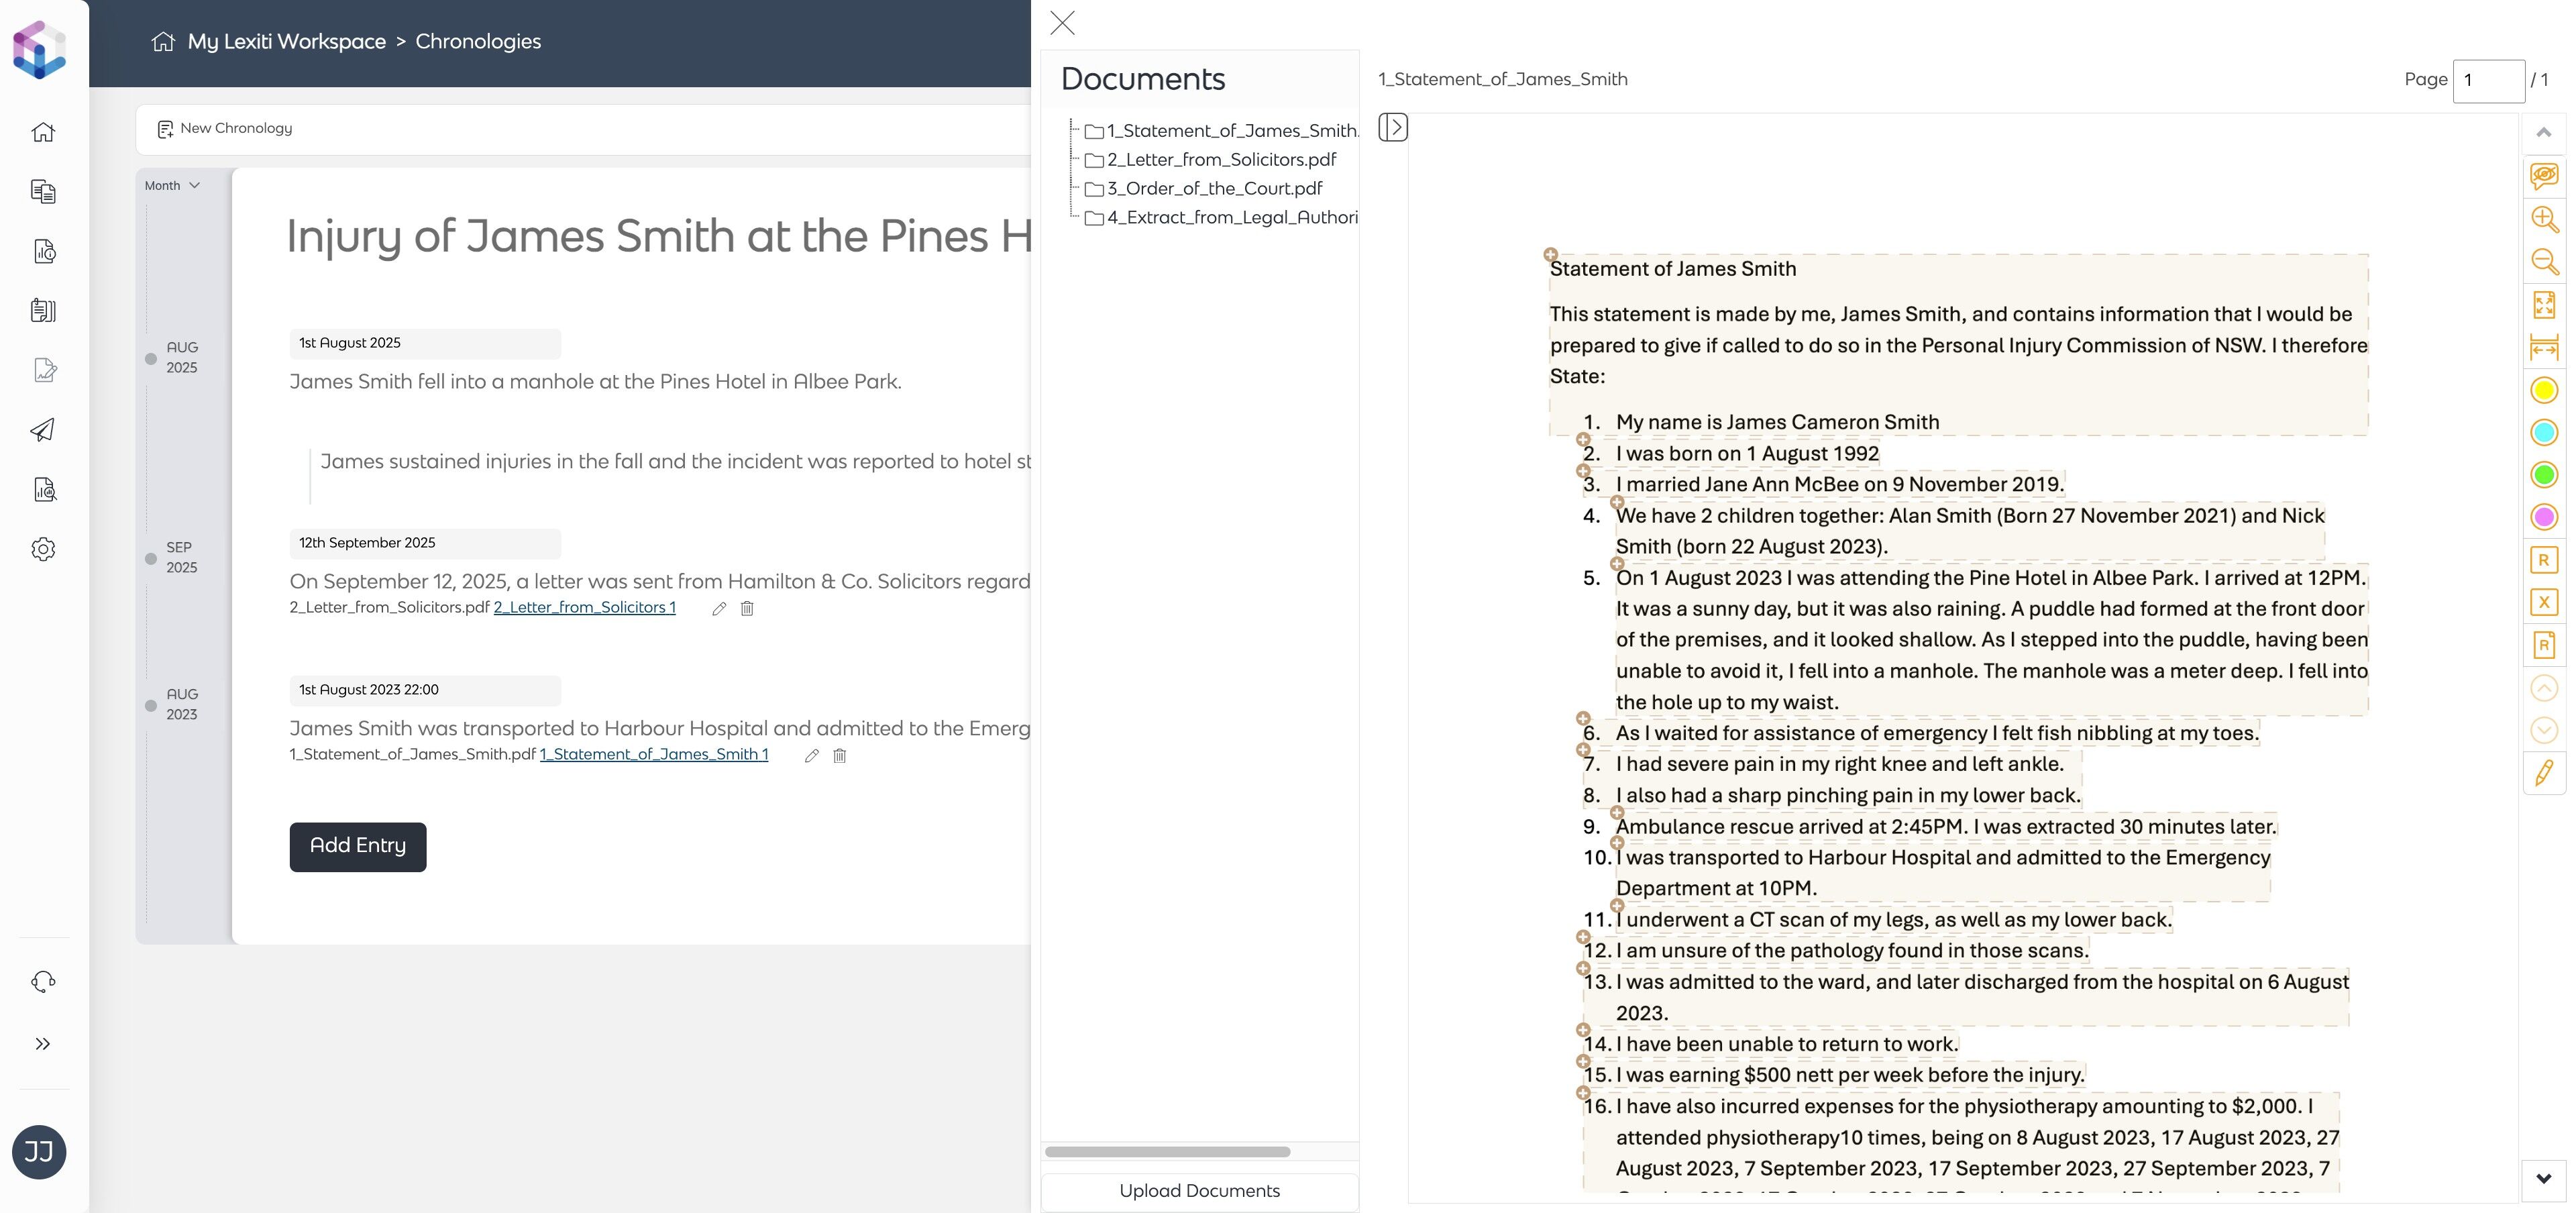Viewport: 2576px width, 1213px height.
Task: Select the pencil annotation tool
Action: tap(2543, 772)
